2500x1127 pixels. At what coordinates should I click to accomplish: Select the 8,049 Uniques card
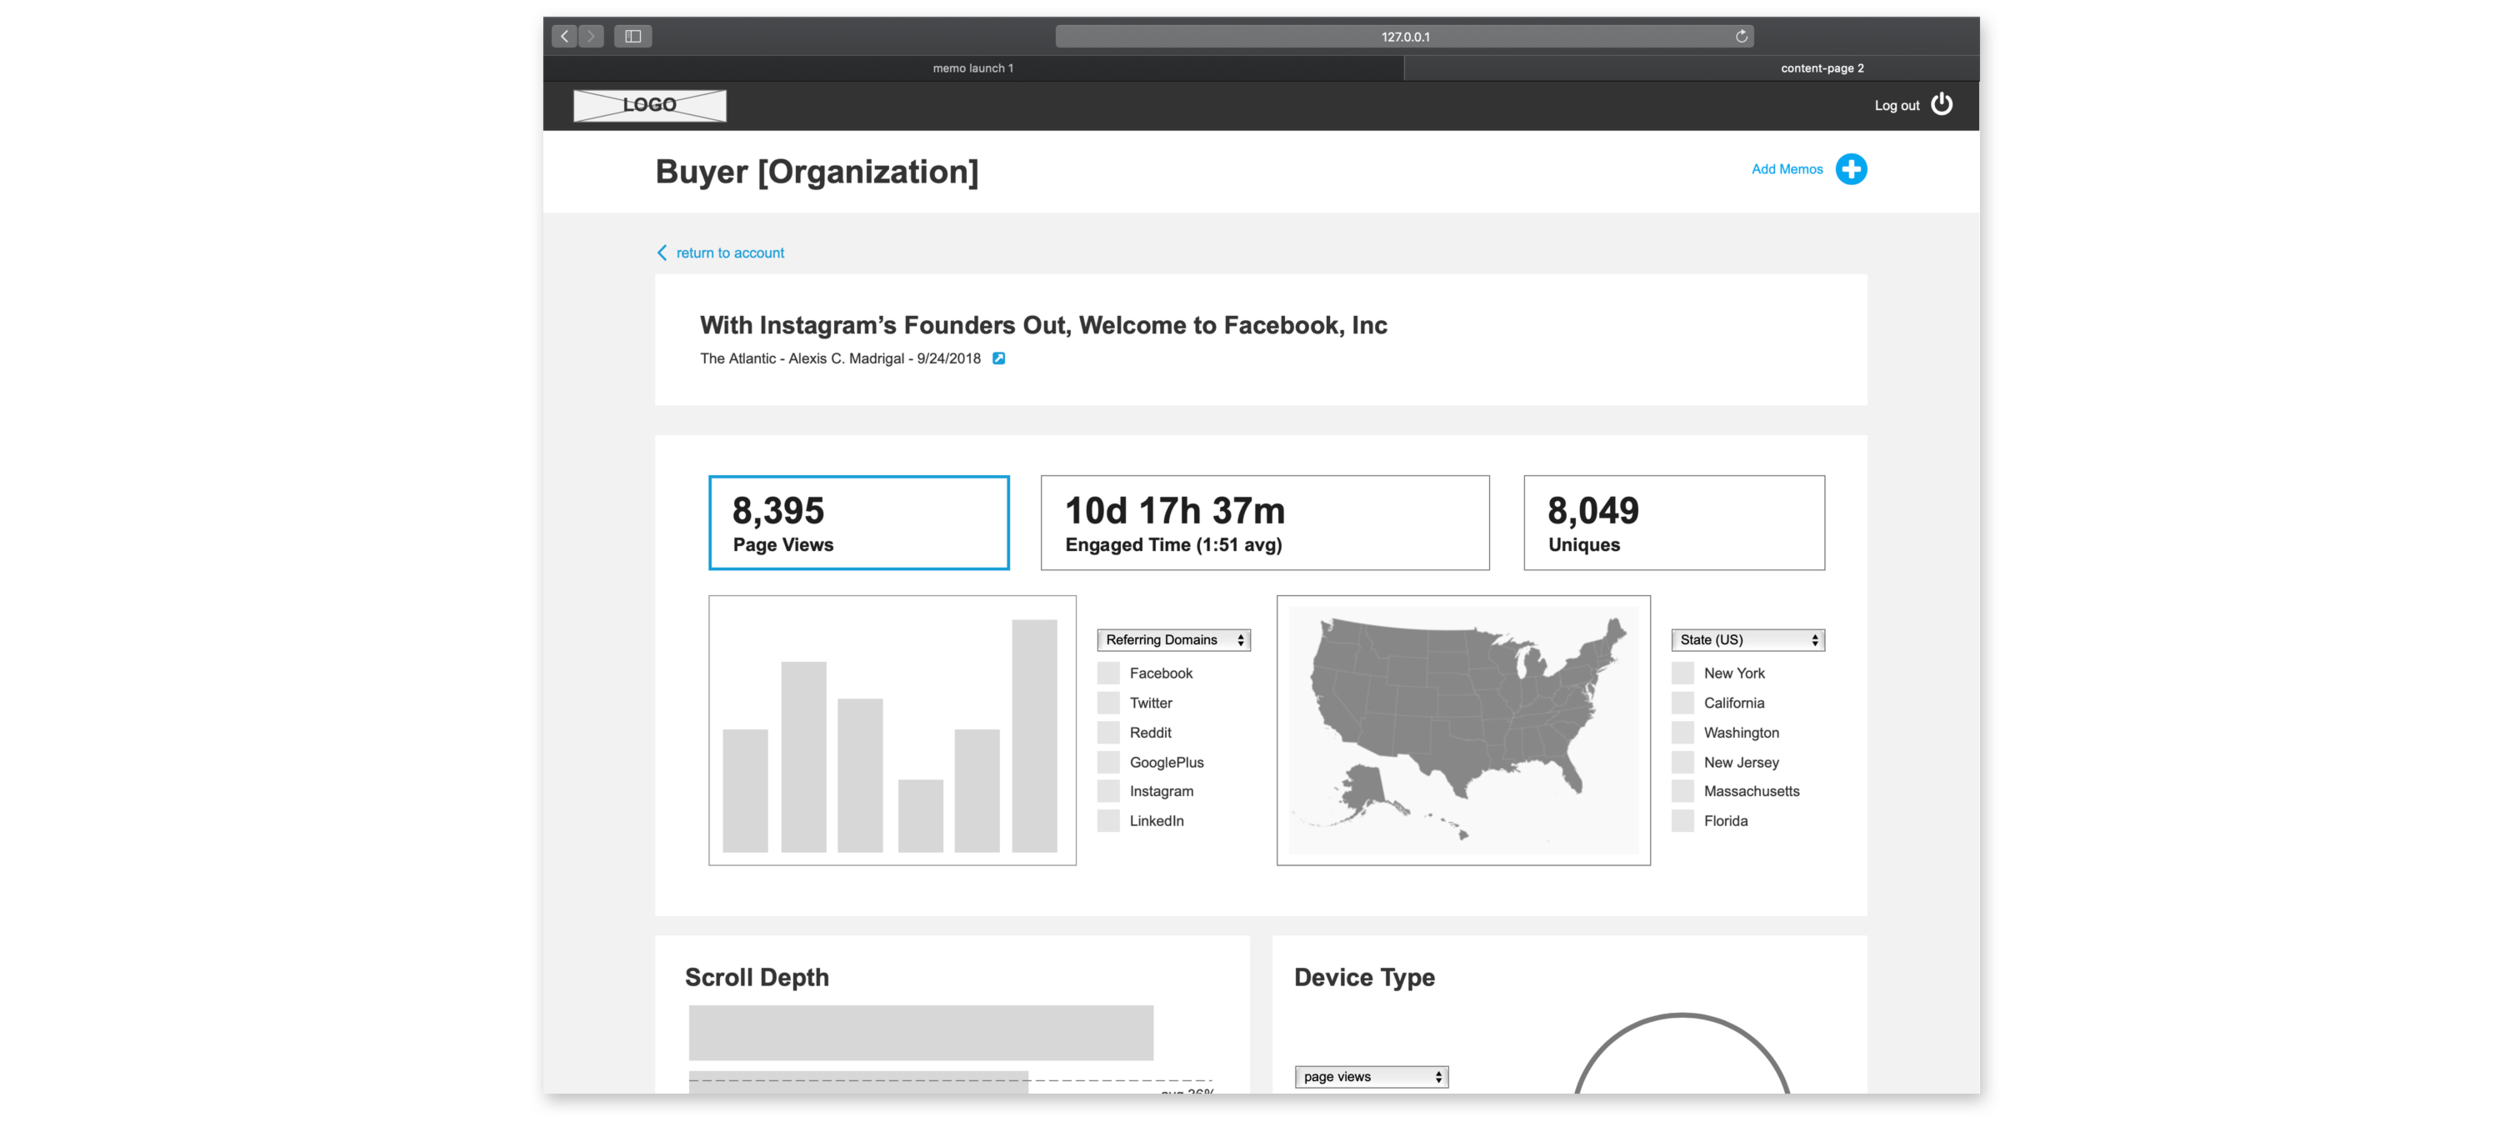(x=1674, y=523)
